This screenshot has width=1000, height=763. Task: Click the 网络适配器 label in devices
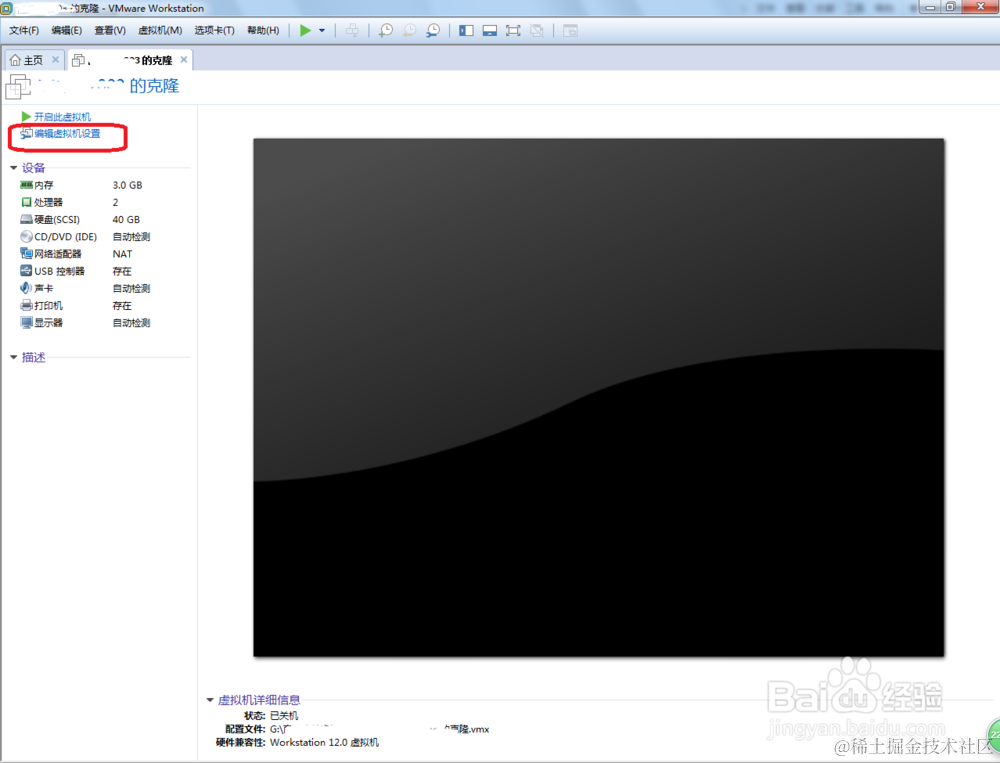coord(58,254)
